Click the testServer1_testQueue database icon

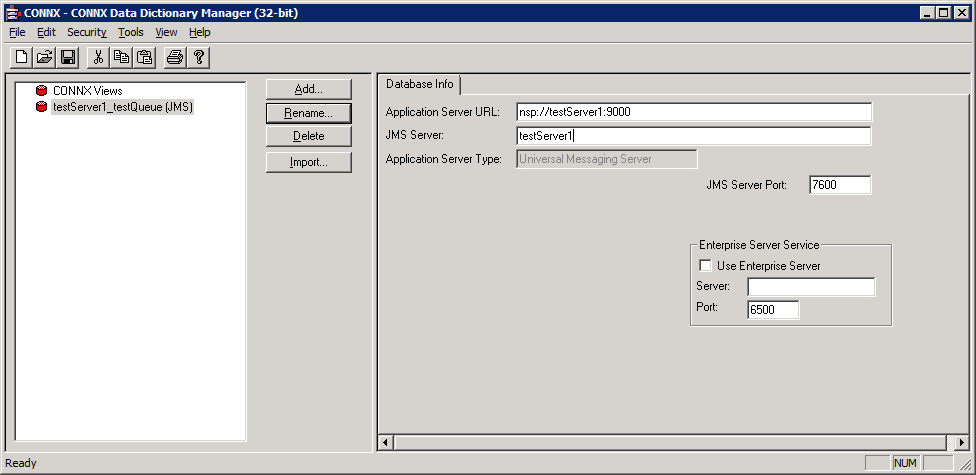(42, 107)
